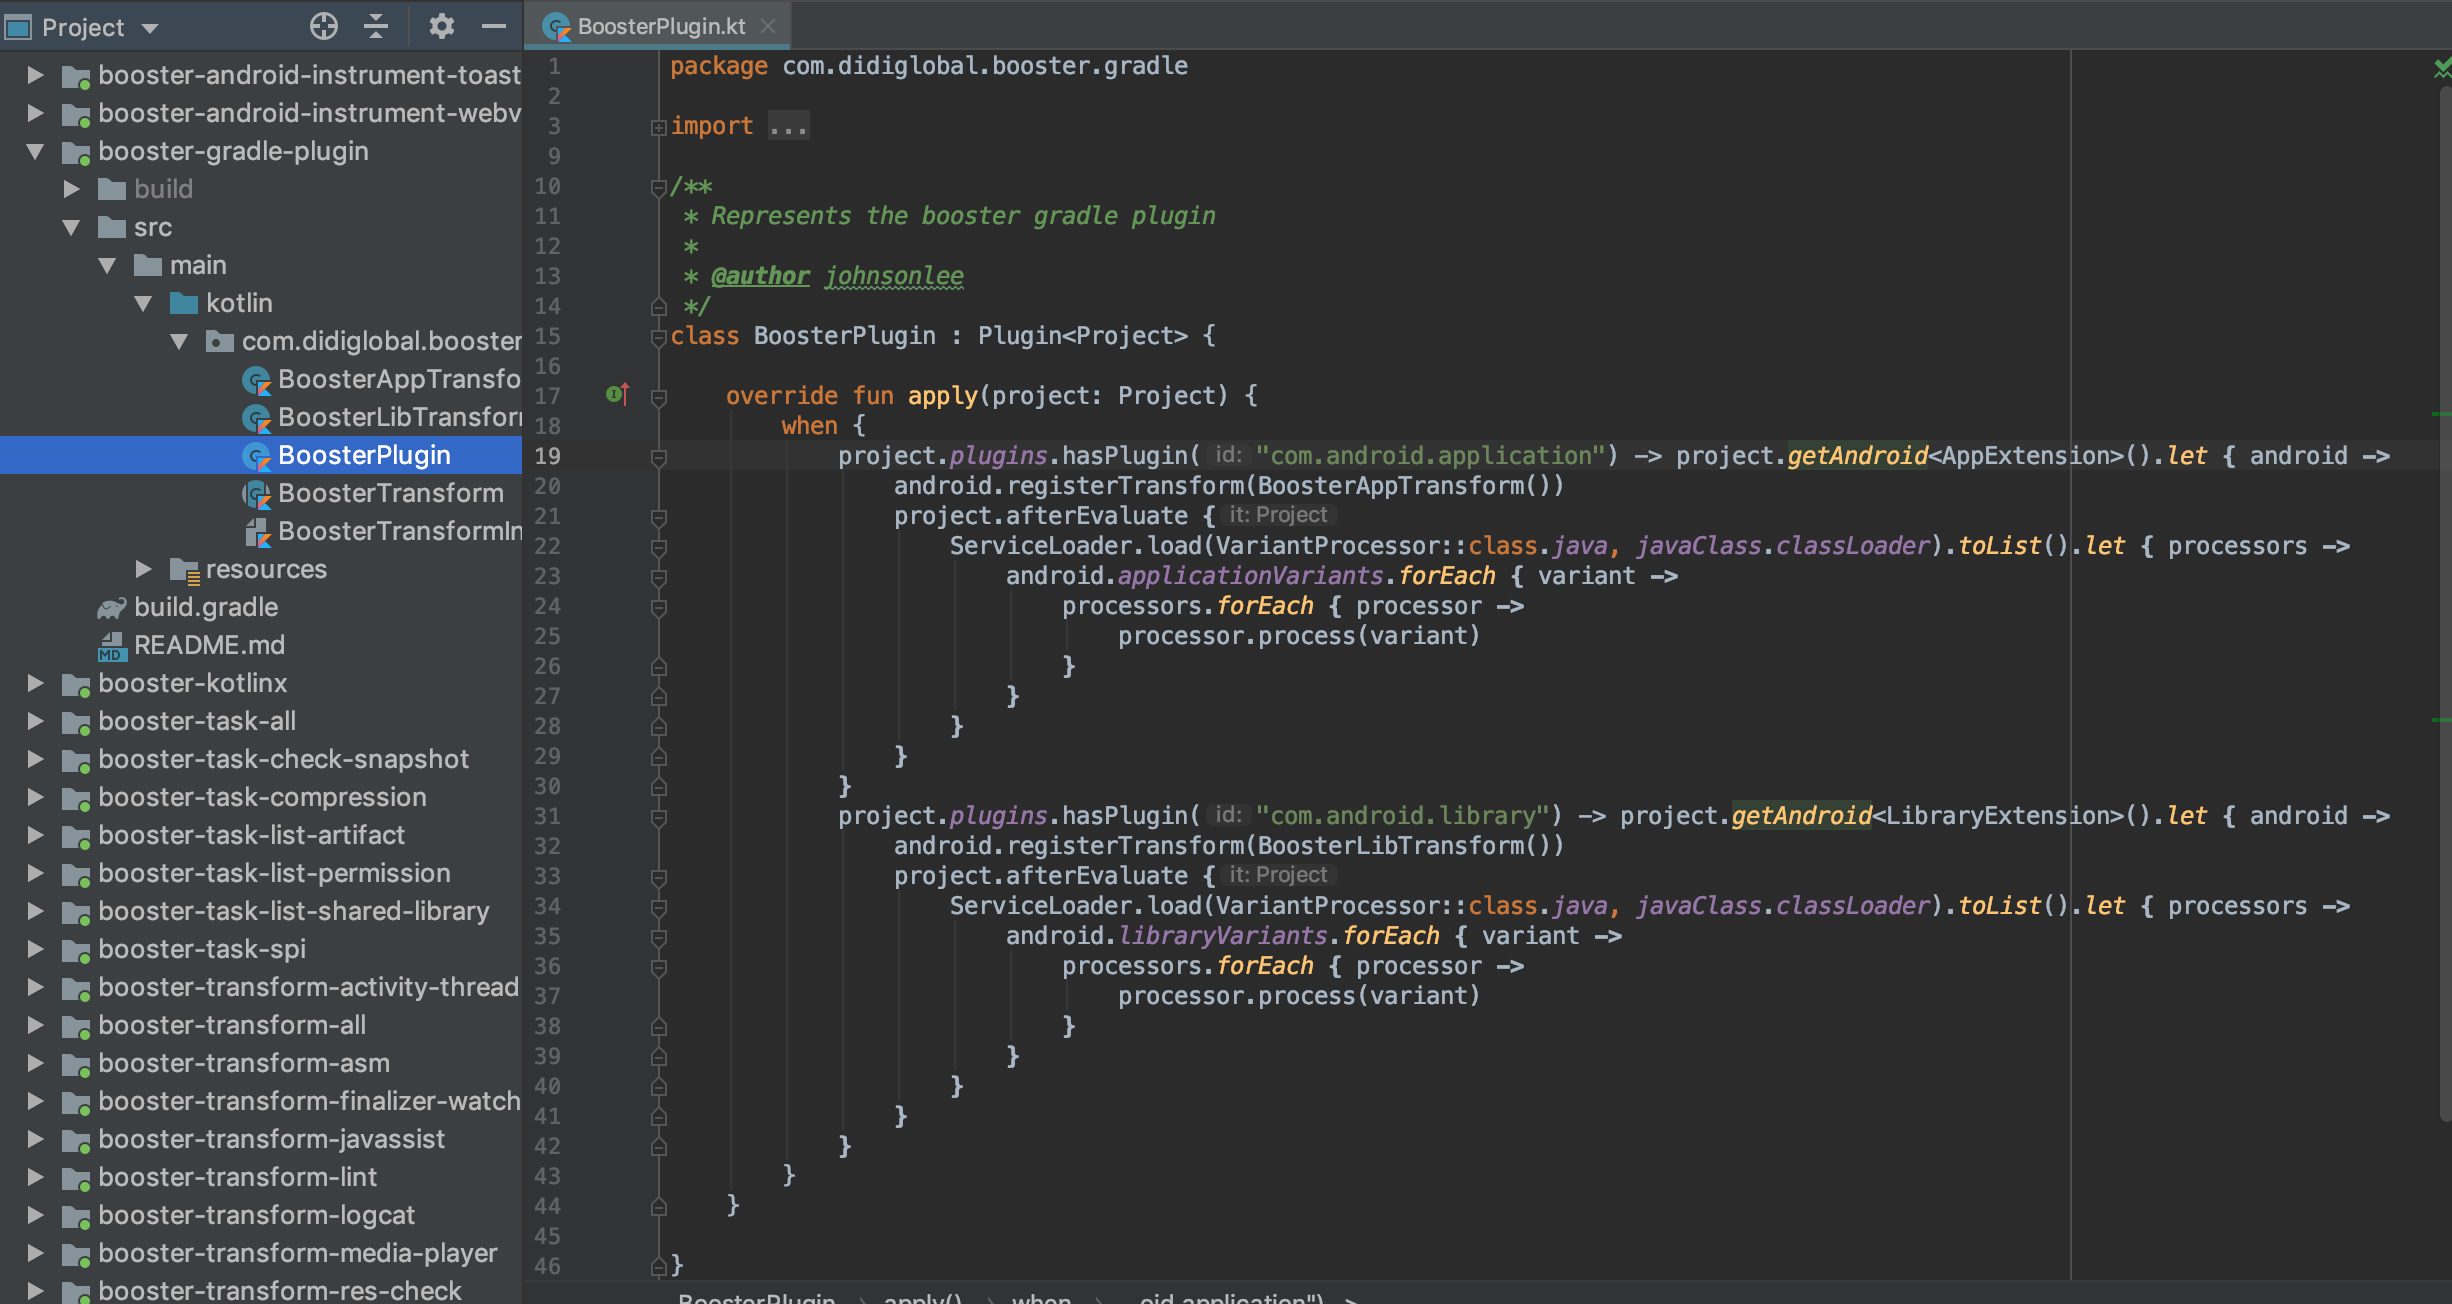
Task: Close the BoosterPlugin.kt tab
Action: coord(768,27)
